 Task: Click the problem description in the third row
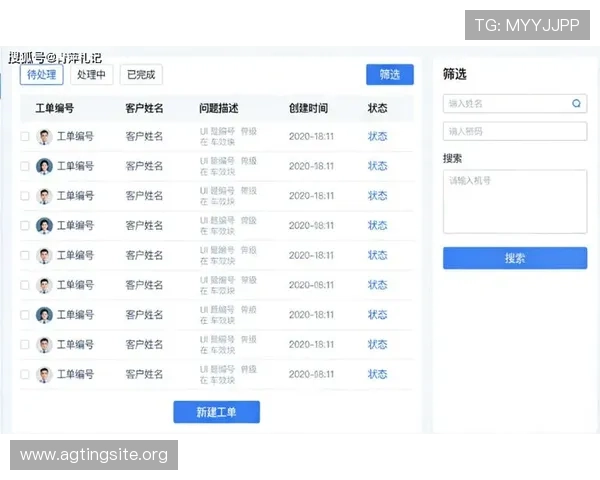[x=228, y=196]
